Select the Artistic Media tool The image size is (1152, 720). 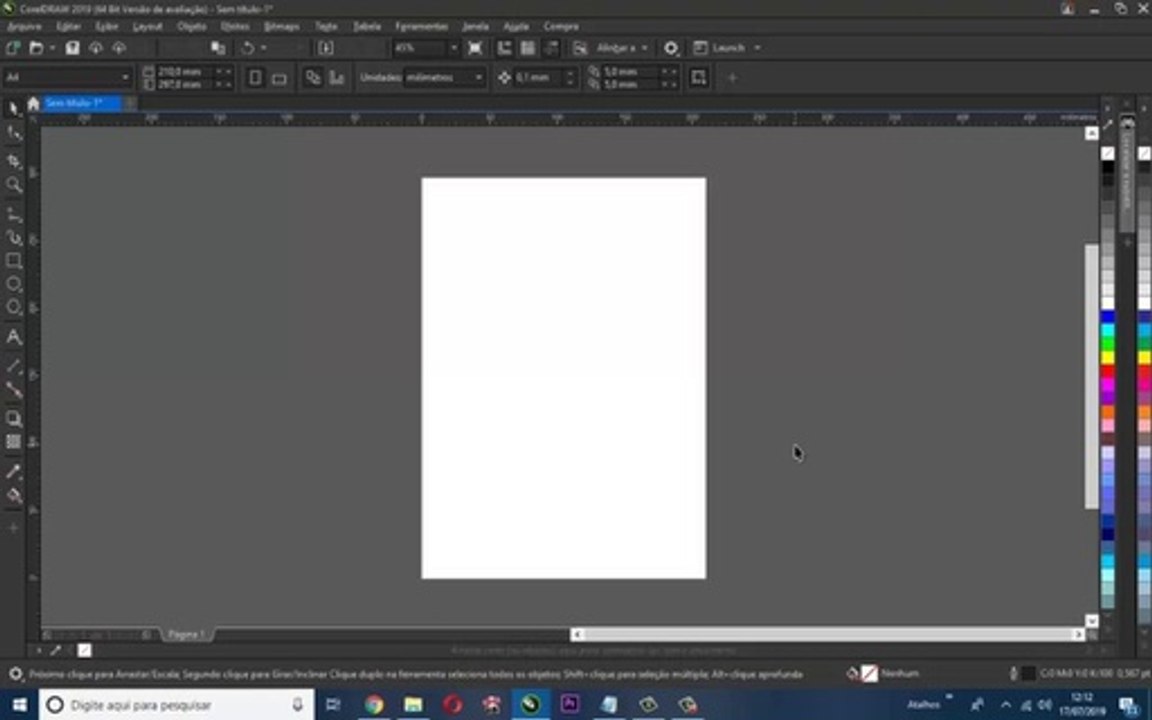pos(13,237)
